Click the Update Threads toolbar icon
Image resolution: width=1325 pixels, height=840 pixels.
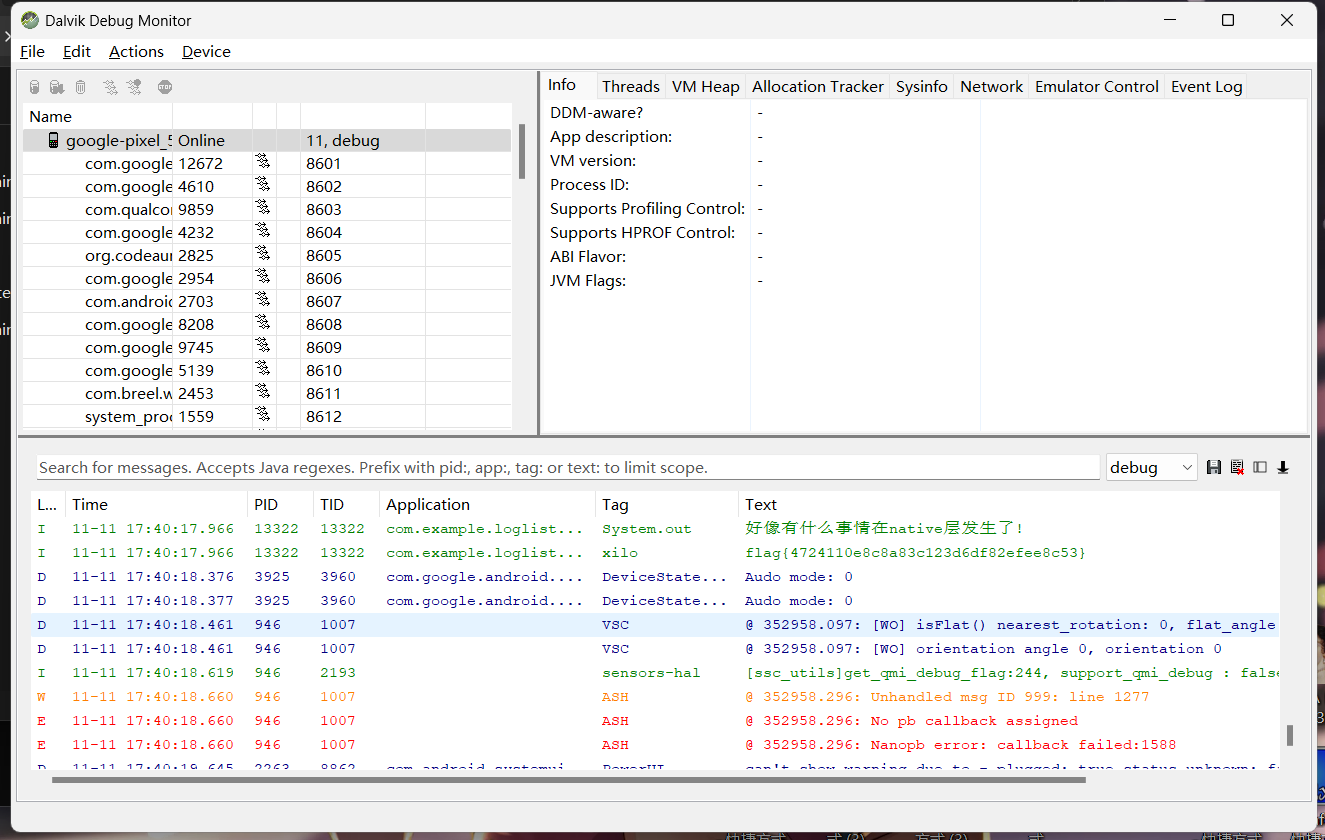tap(110, 87)
